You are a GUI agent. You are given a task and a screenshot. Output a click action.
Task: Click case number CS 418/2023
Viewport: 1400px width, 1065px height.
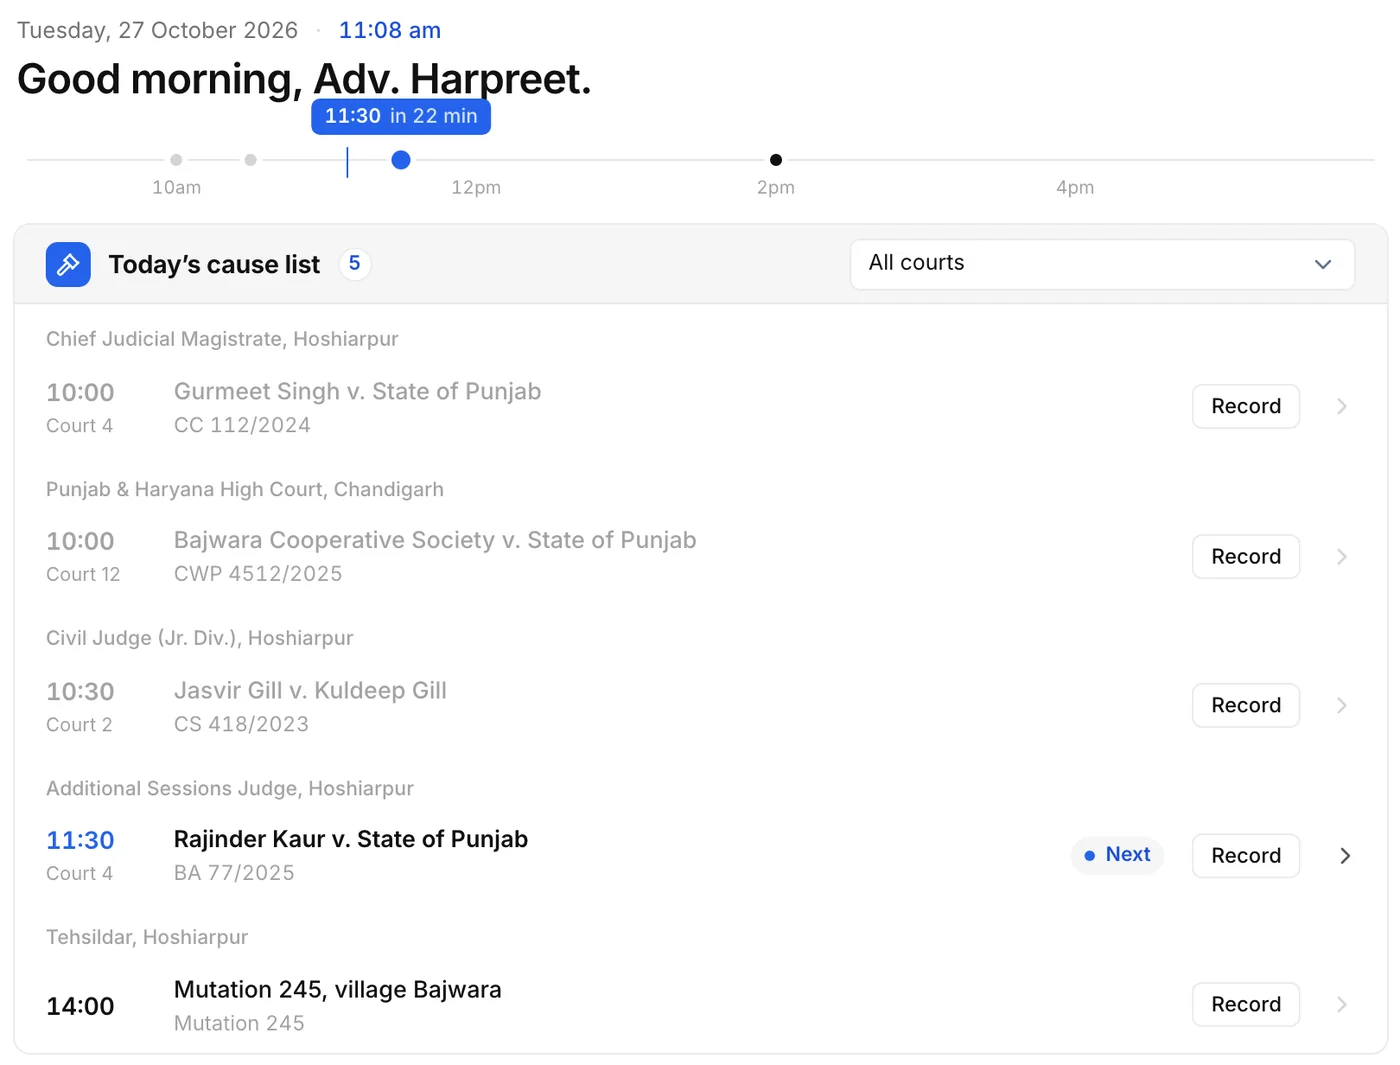[x=241, y=724]
